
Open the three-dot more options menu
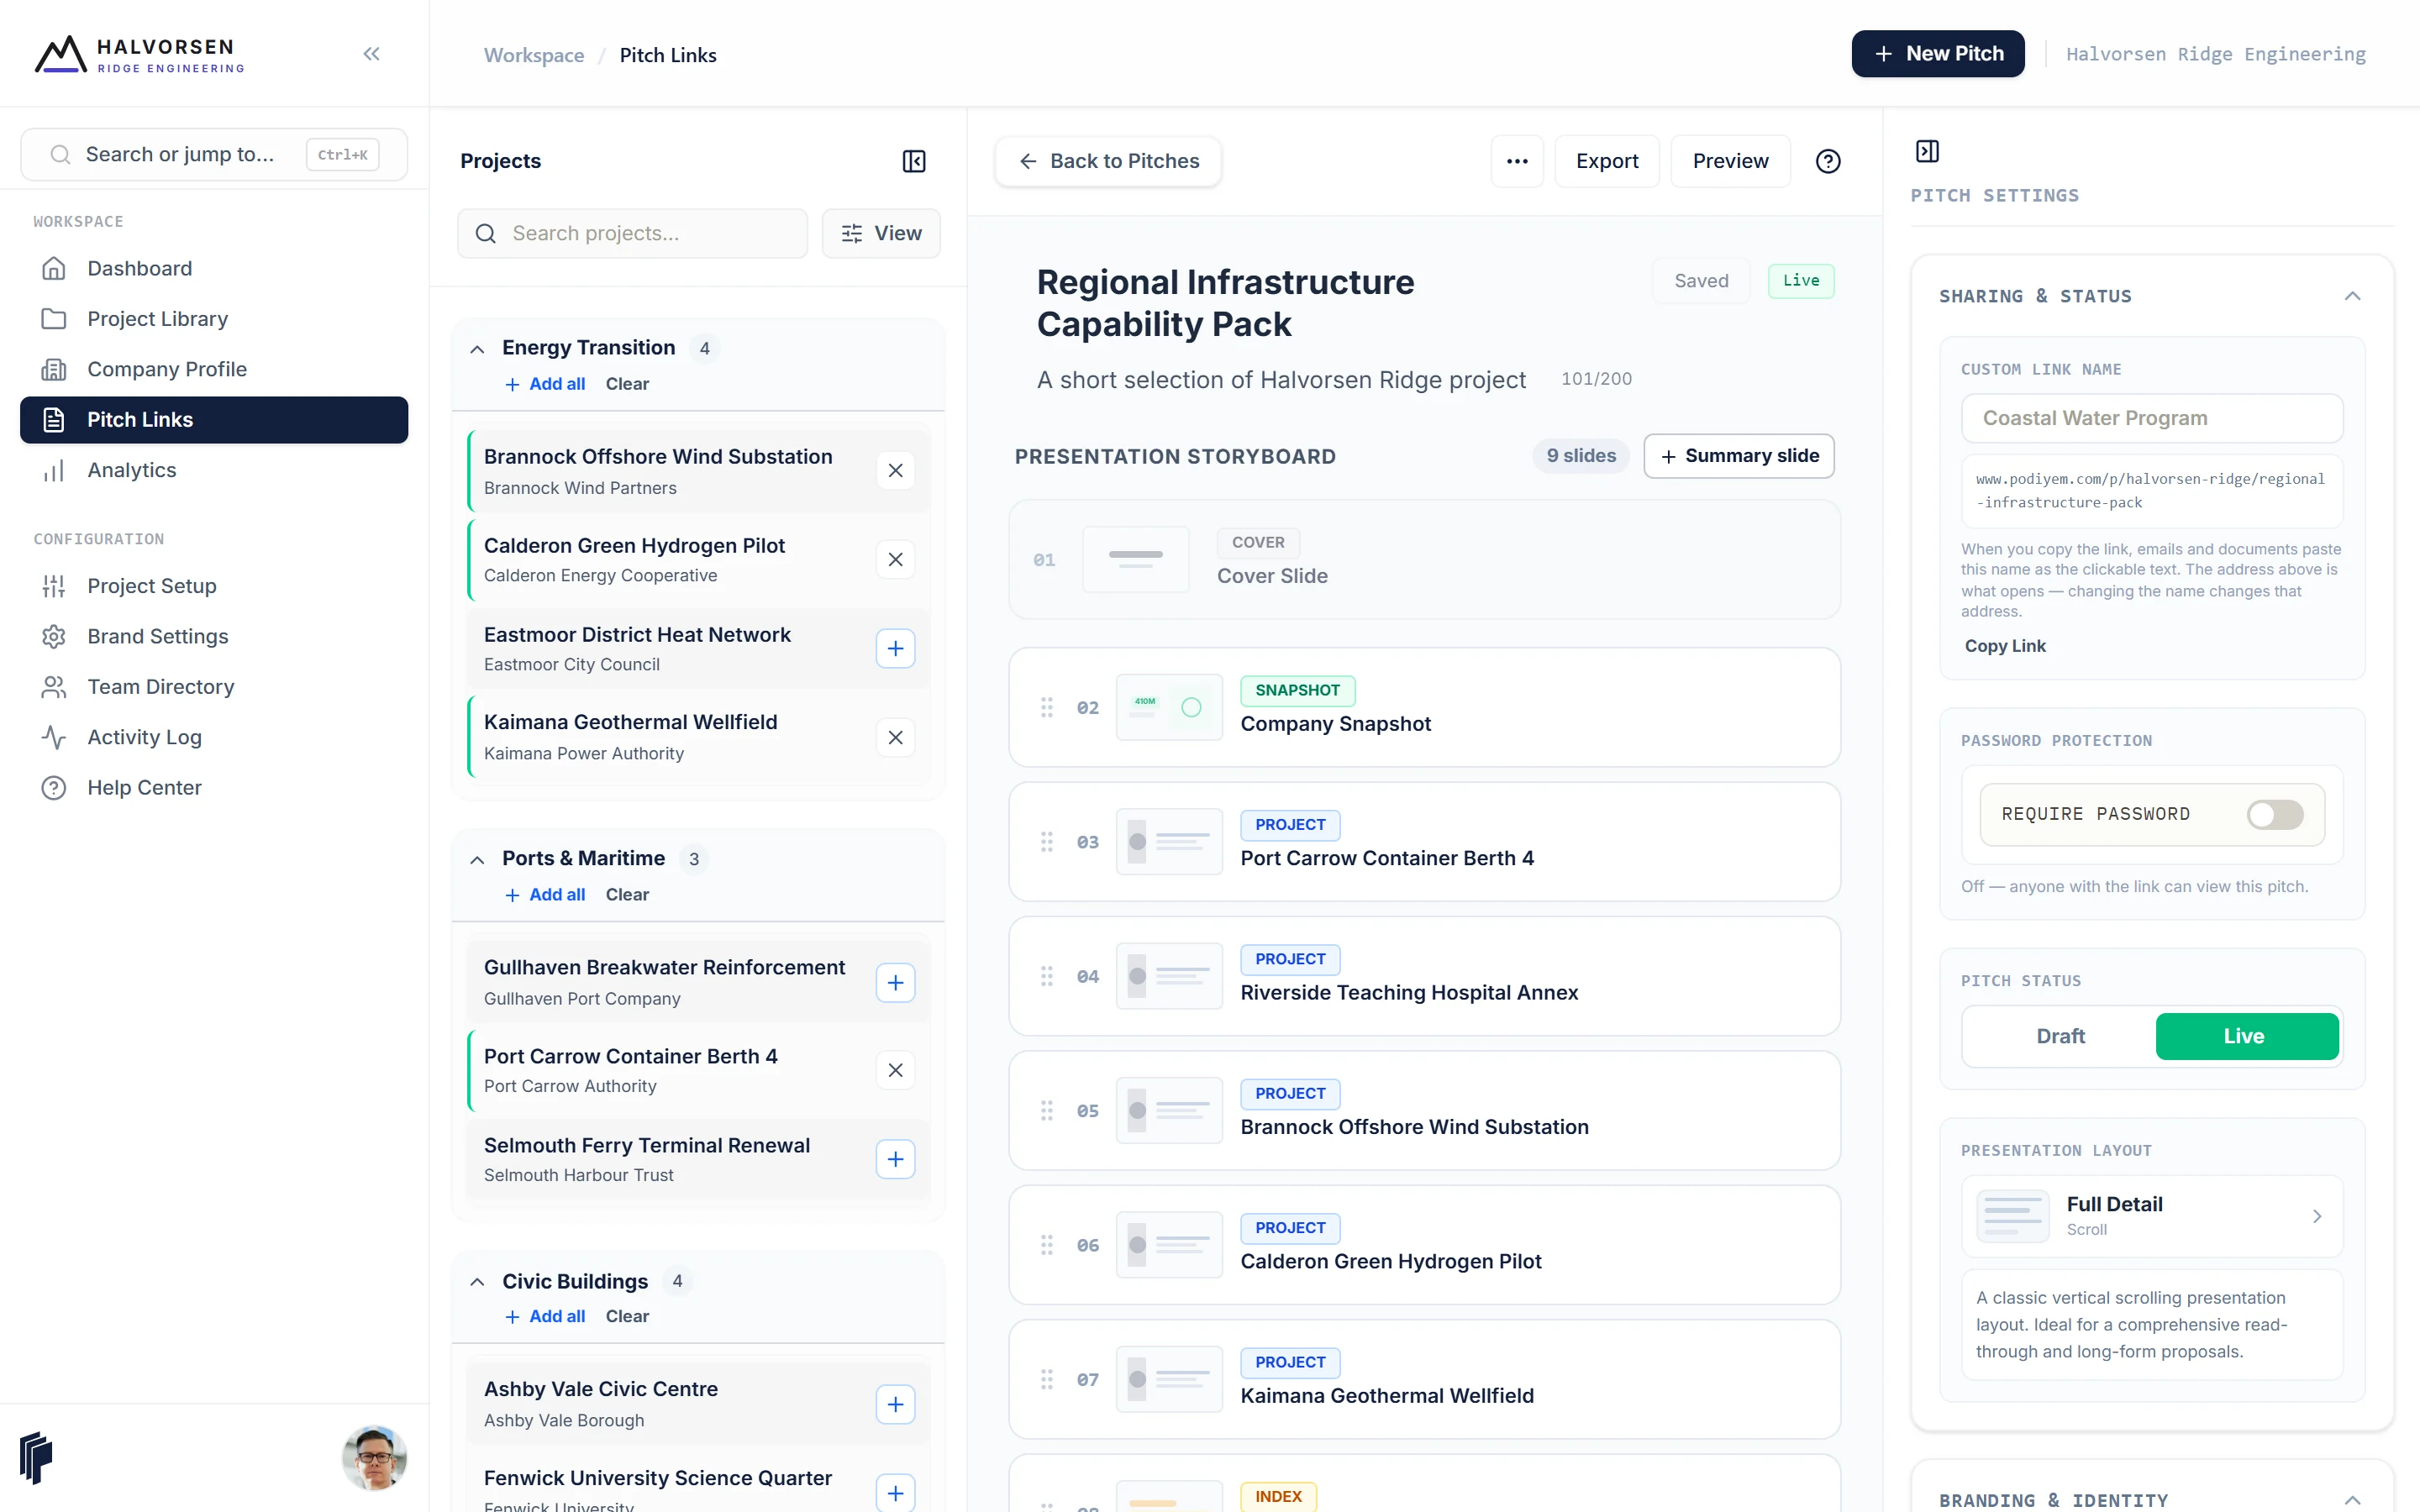(x=1516, y=161)
